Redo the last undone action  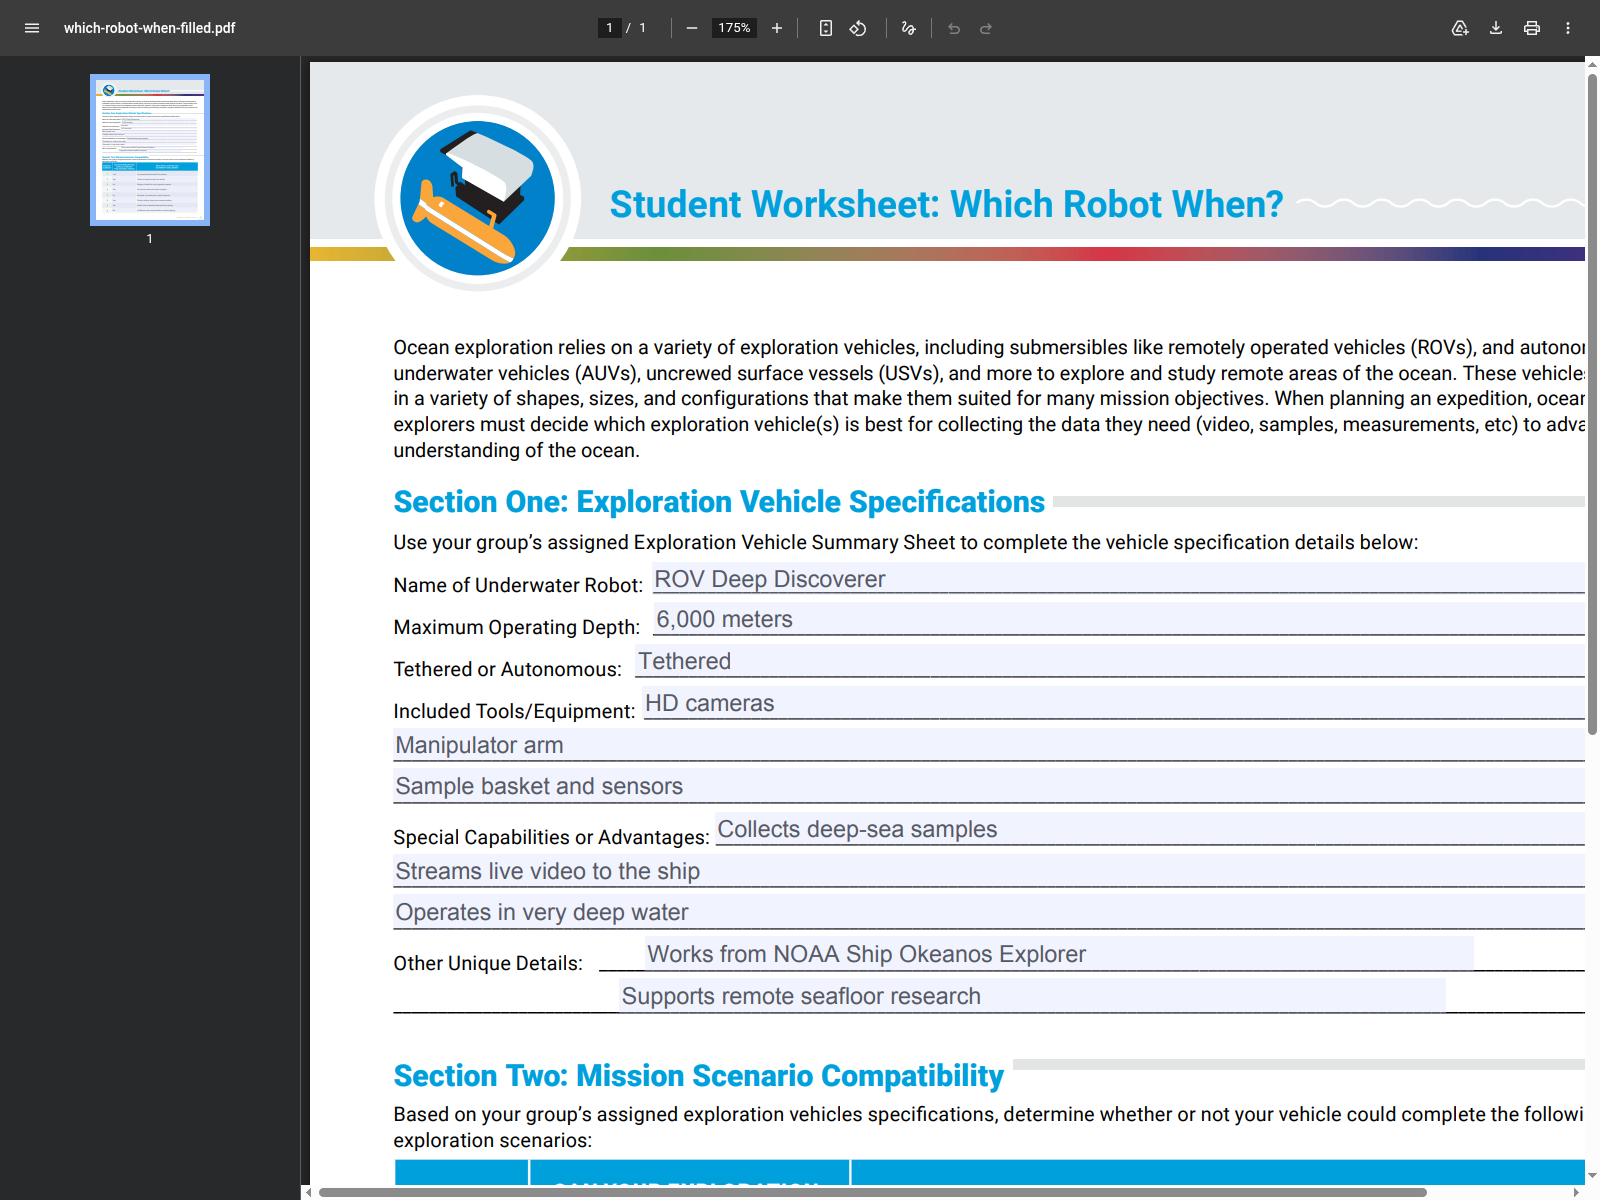coord(986,28)
